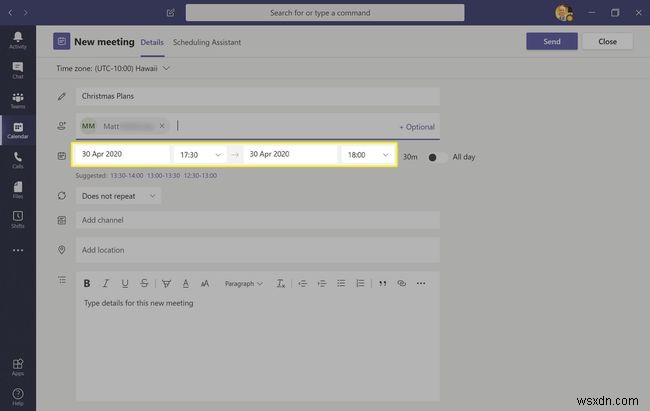Apply strikethrough formatting
650x411 pixels.
[x=144, y=283]
